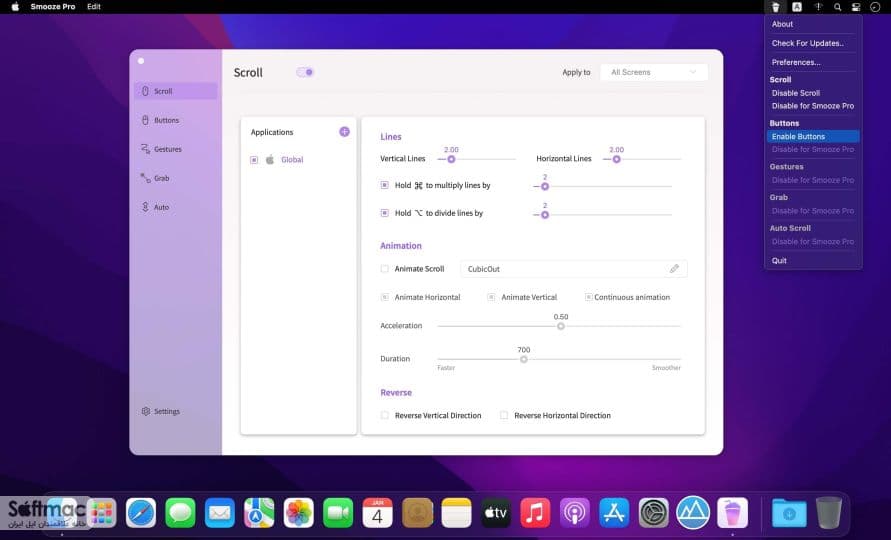Viewport: 891px width, 540px height.
Task: Click the blue mountain app icon in Dock
Action: (693, 512)
